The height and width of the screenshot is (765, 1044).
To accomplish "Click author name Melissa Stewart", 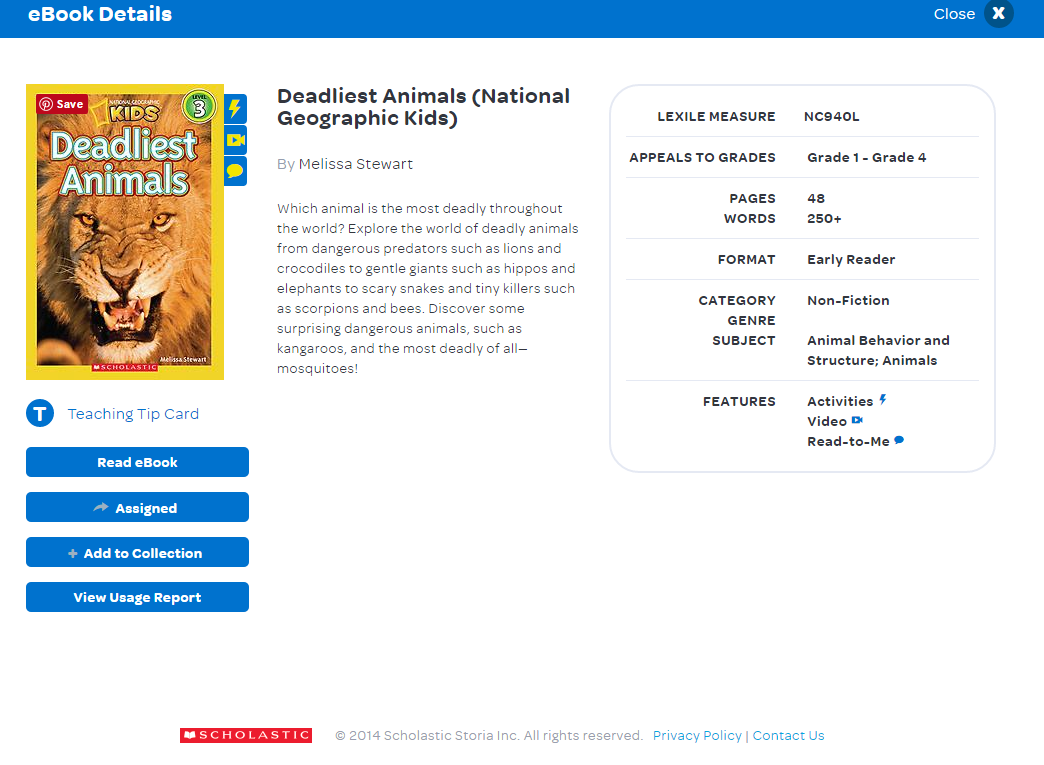I will pos(356,164).
